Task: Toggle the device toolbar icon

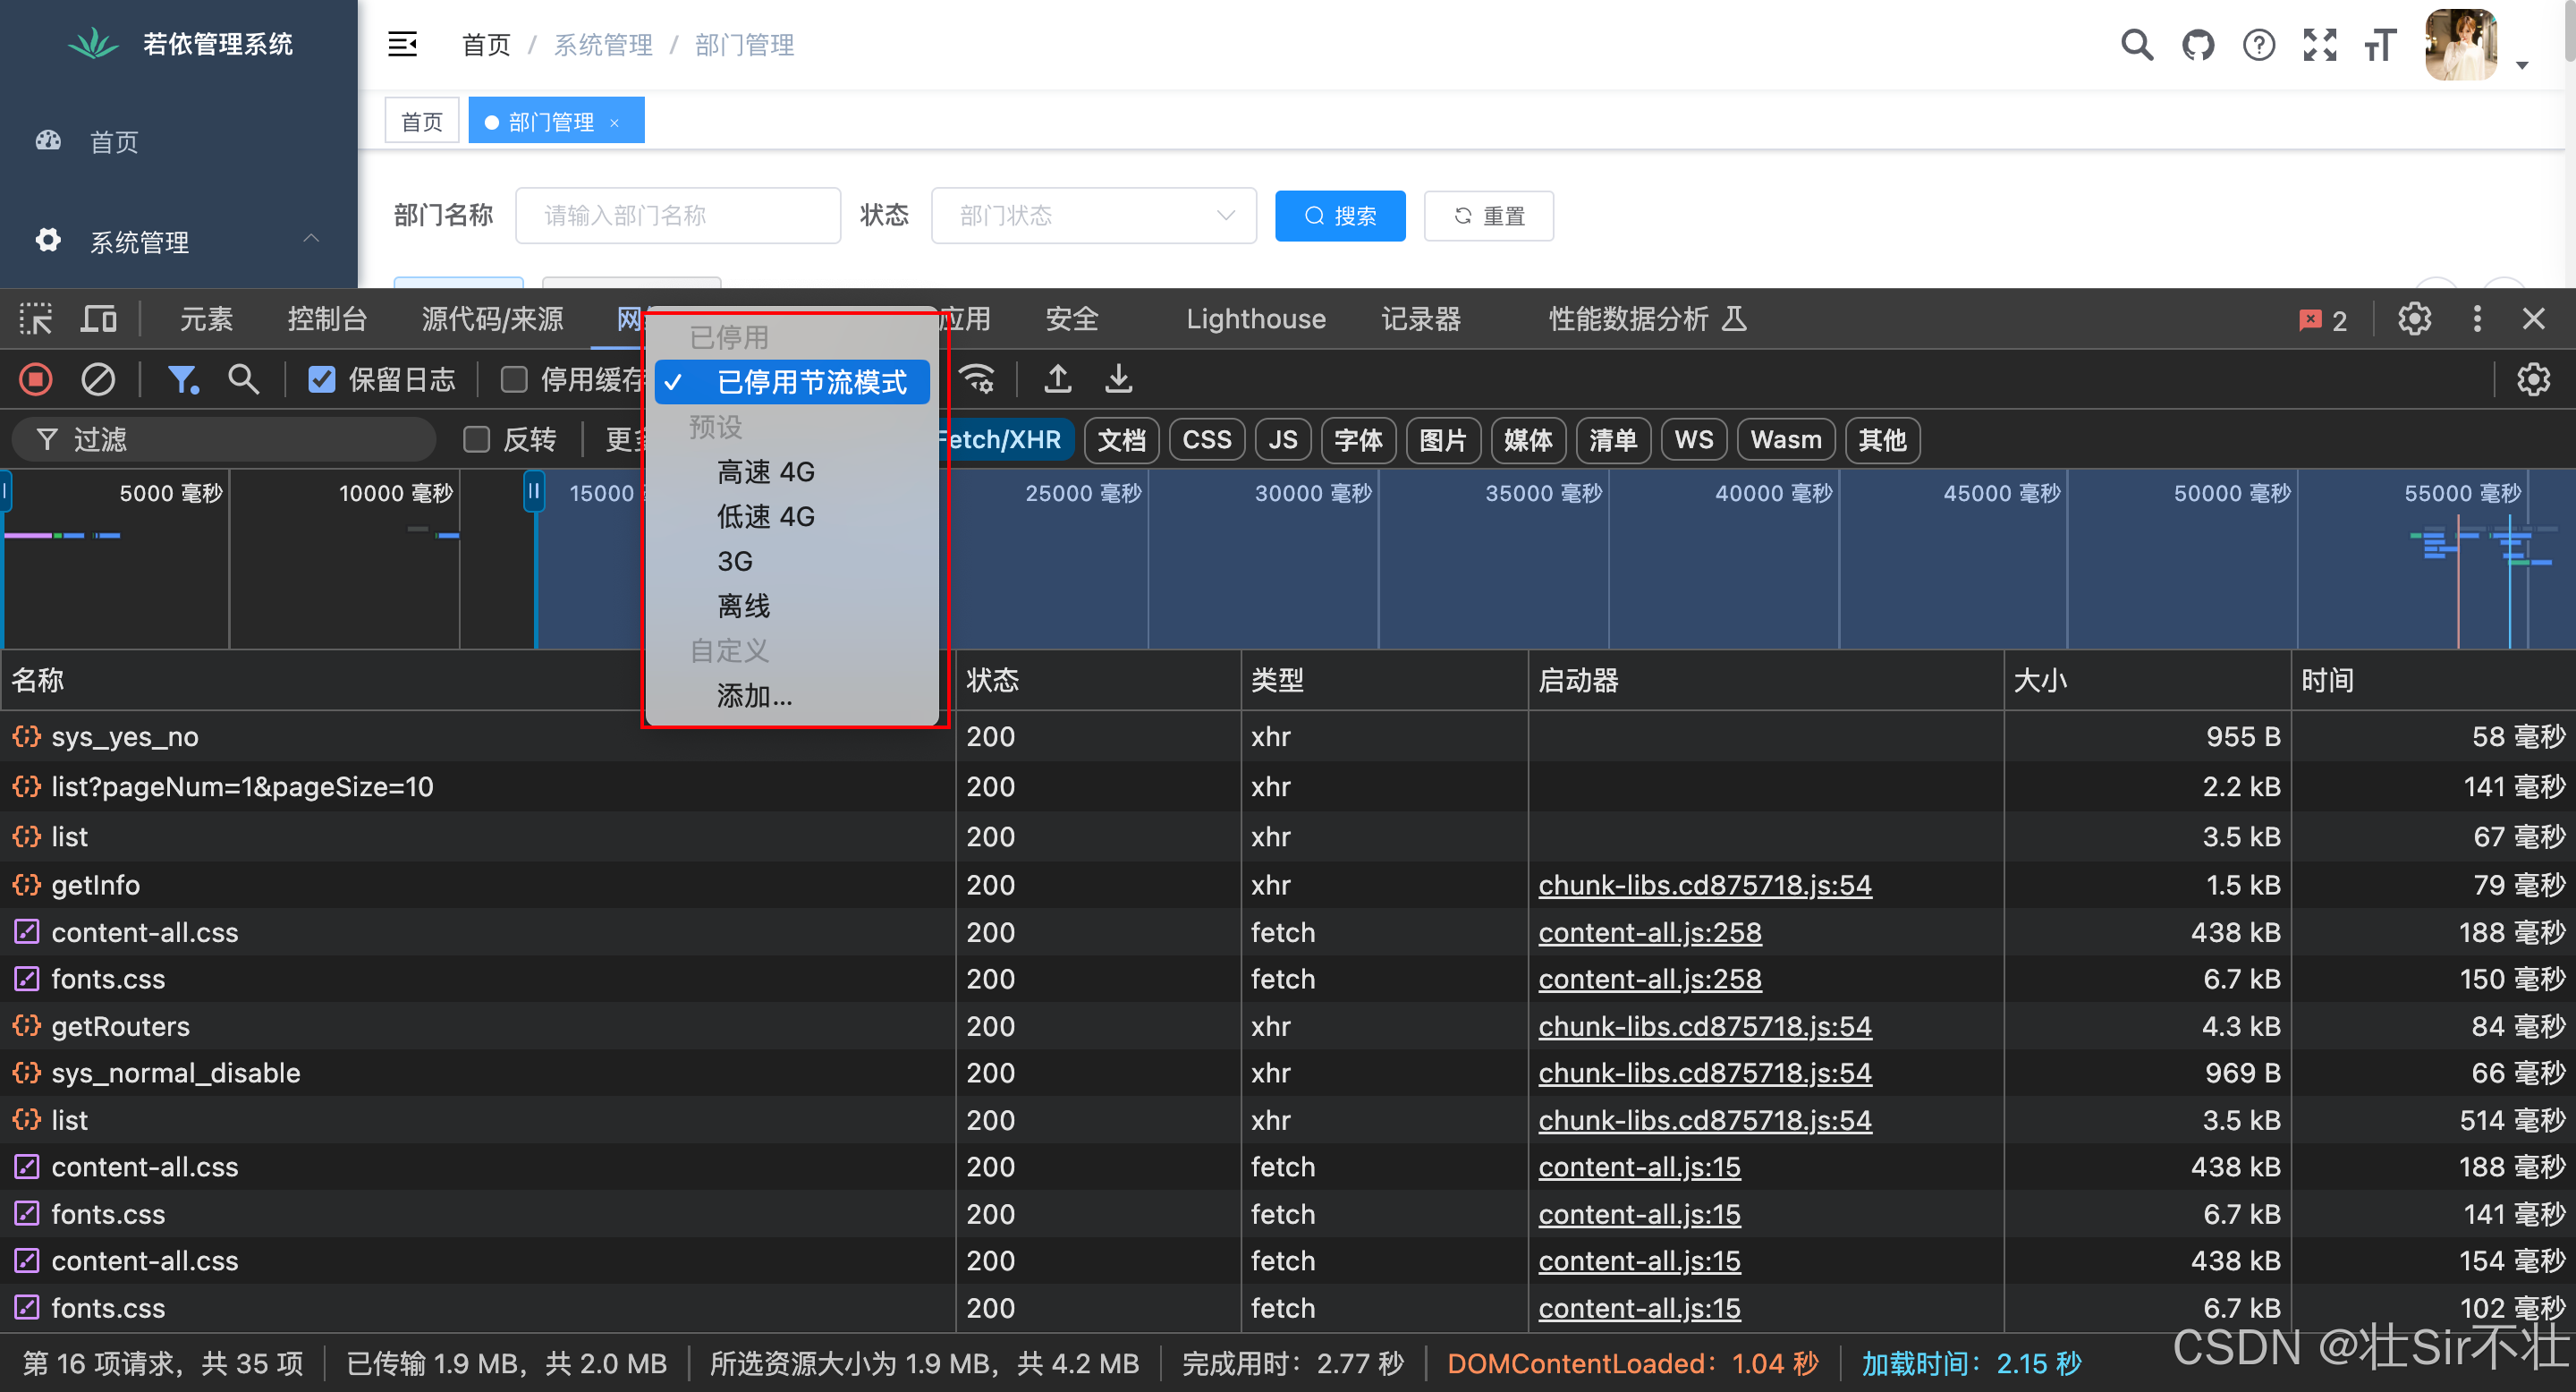Action: tap(98, 320)
